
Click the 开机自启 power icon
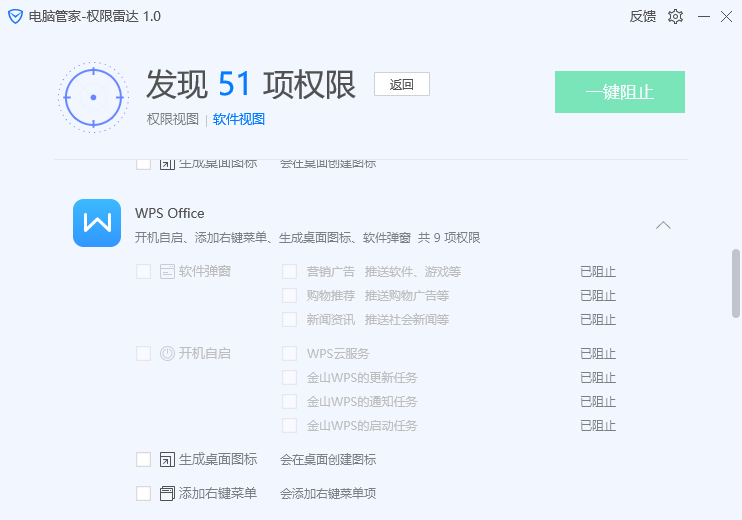167,353
